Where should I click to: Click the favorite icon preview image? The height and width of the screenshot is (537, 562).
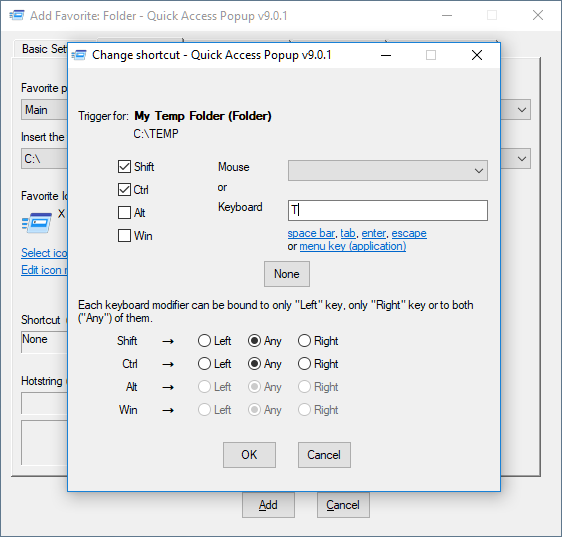coord(37,222)
